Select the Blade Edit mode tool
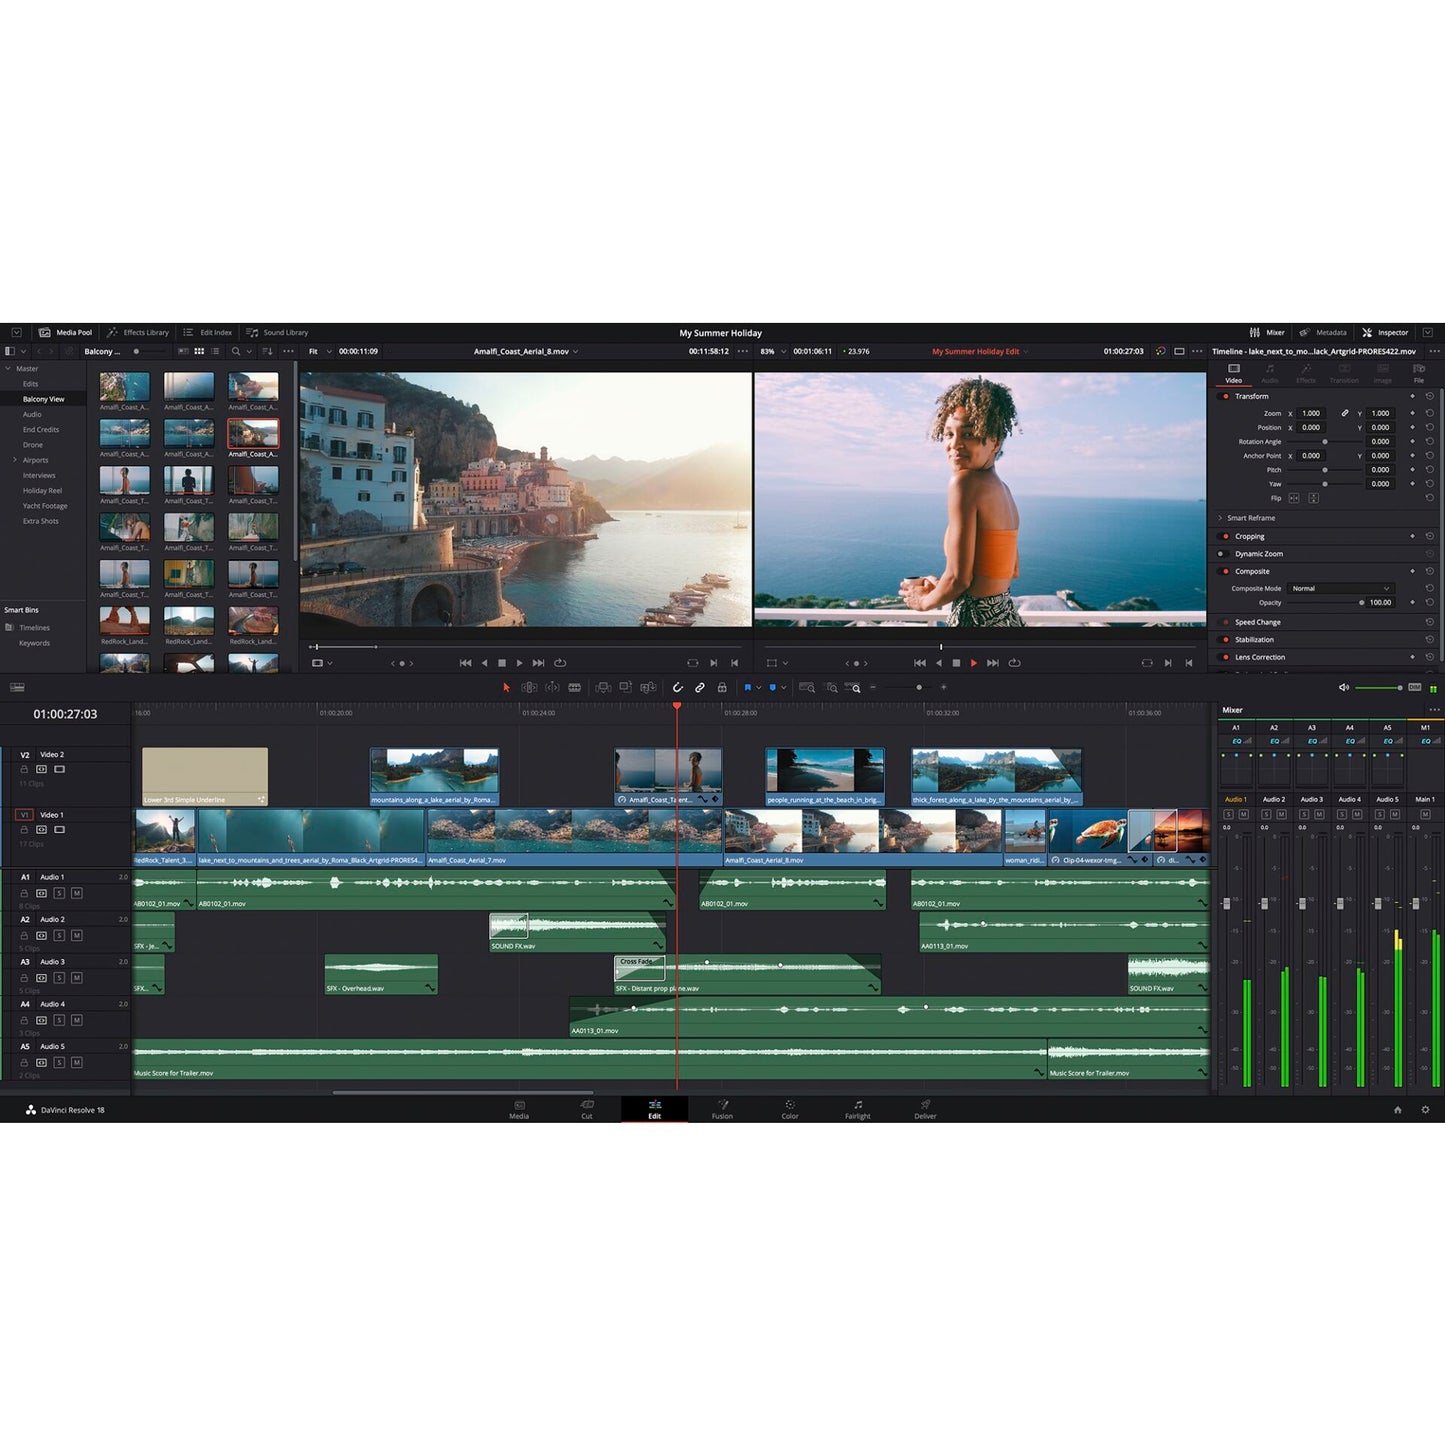 [575, 687]
